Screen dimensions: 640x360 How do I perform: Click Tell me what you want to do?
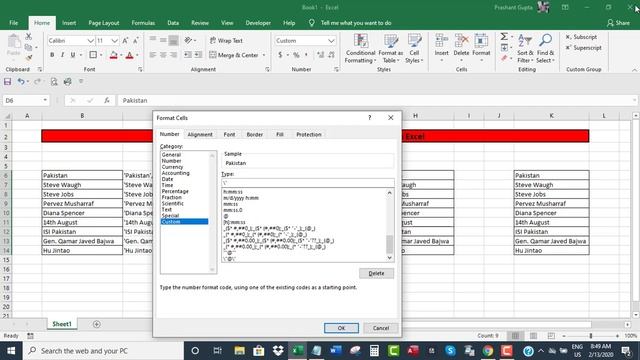[356, 23]
